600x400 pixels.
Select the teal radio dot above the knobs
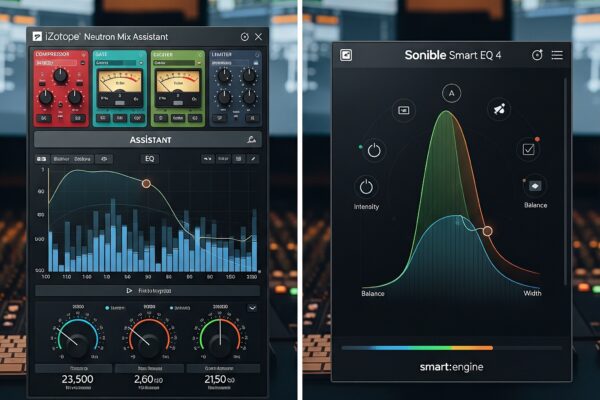click(107, 308)
